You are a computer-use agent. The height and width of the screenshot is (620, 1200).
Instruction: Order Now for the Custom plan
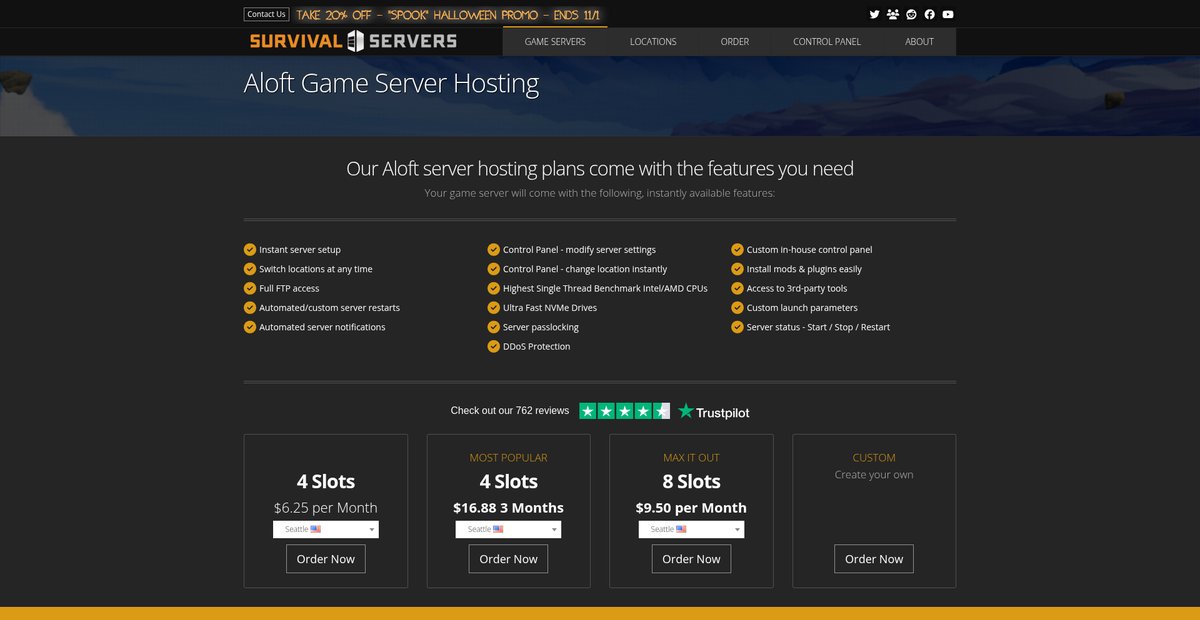point(874,559)
